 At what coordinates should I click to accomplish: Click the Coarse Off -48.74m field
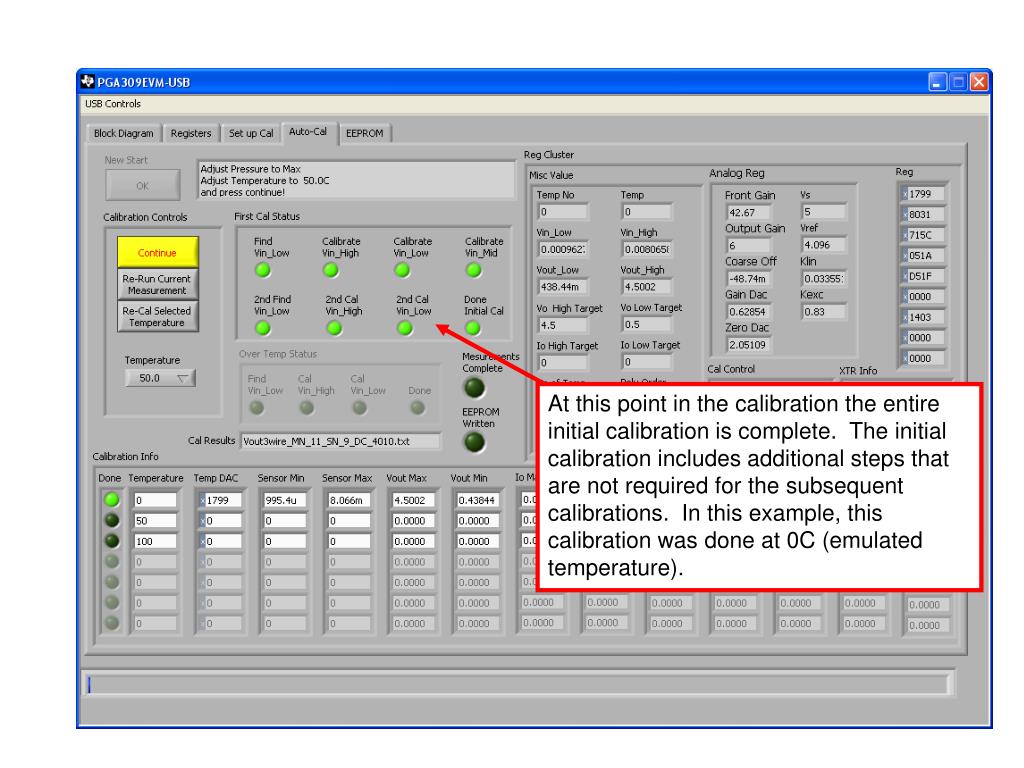(x=748, y=279)
